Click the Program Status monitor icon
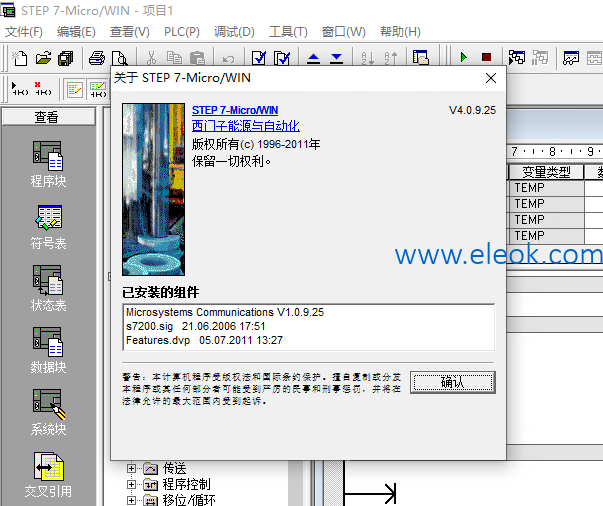The width and height of the screenshot is (603, 506). 516,58
